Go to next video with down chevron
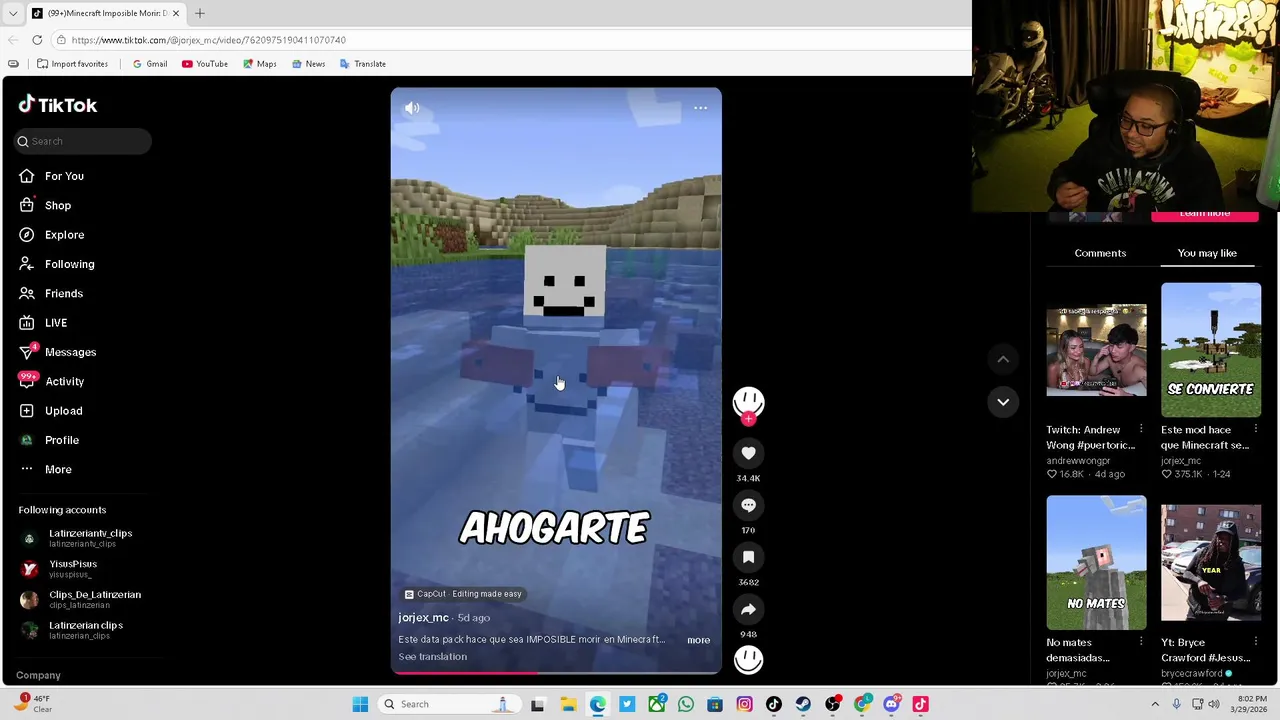Screen dimensions: 1280x720 1003,402
